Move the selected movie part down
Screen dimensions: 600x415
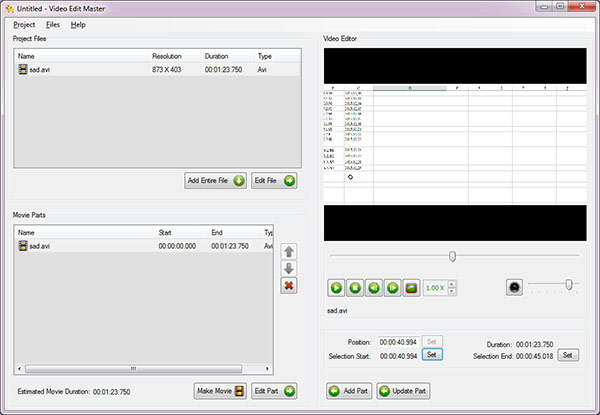289,269
